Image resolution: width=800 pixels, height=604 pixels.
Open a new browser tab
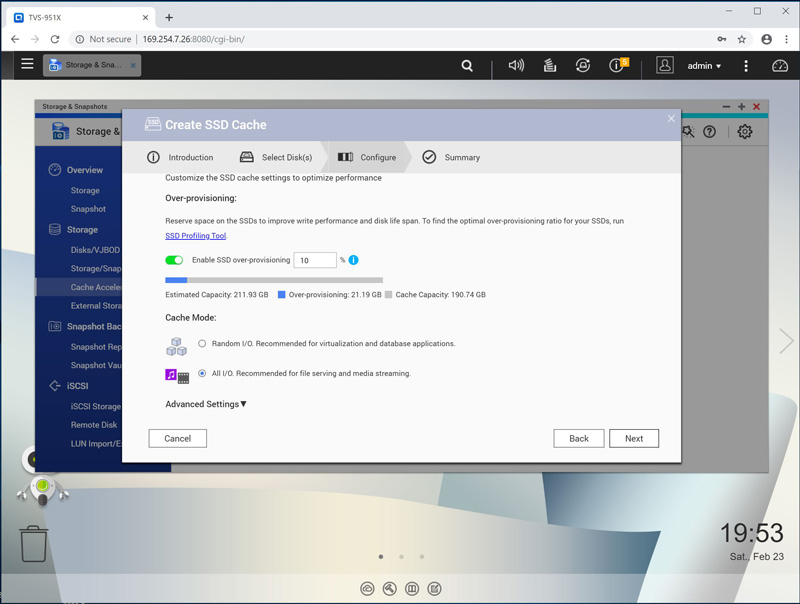click(x=169, y=17)
